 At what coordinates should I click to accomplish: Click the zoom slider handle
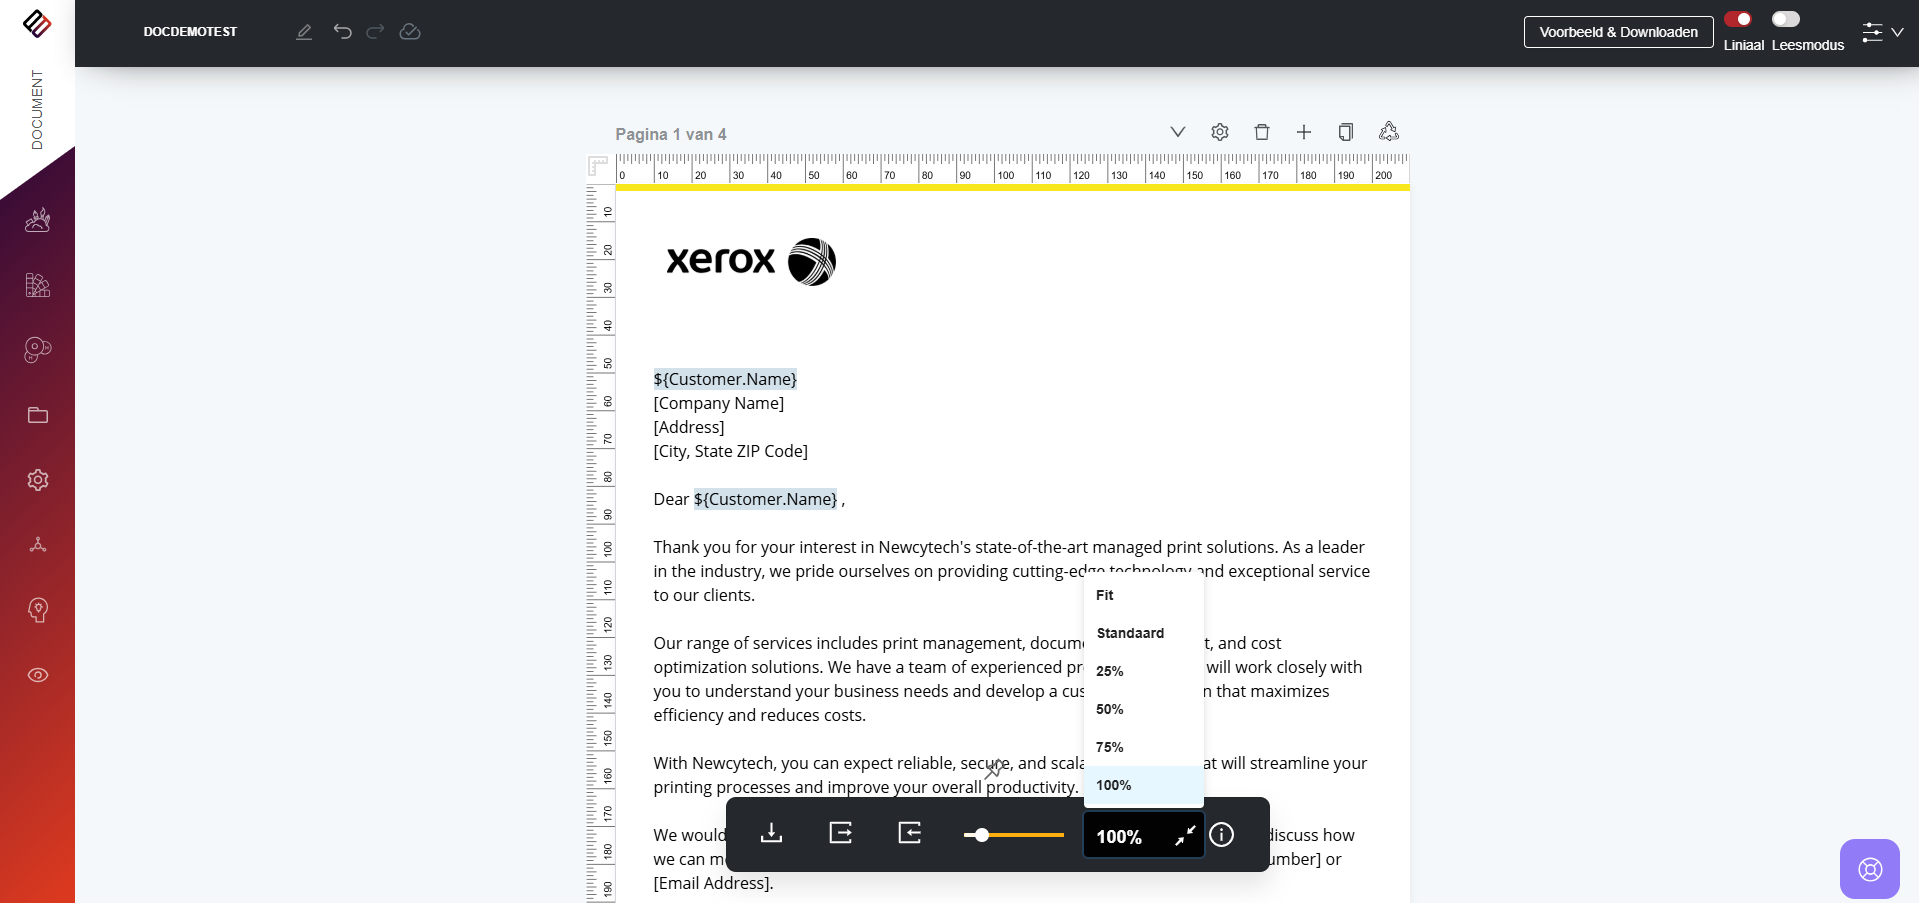982,835
